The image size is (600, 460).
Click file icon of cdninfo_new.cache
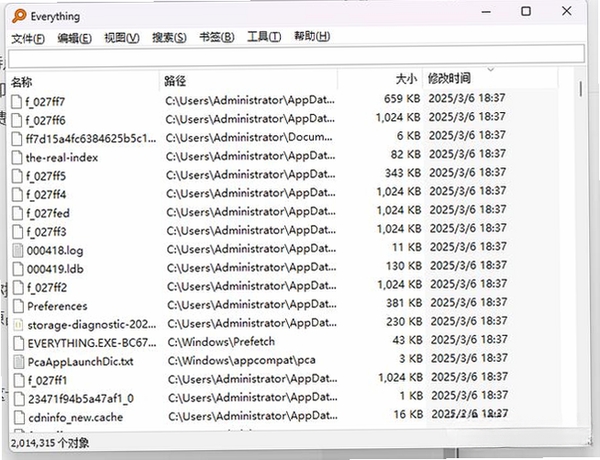click(20, 417)
